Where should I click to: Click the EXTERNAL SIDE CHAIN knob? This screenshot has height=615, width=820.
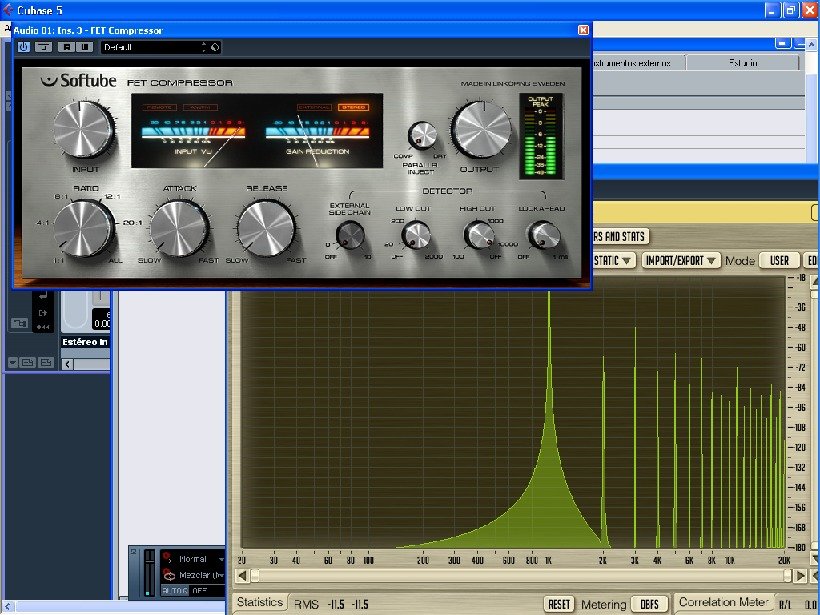tap(350, 235)
